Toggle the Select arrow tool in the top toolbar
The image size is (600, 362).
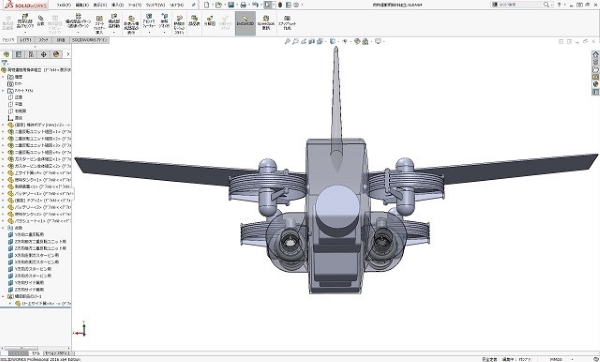[x=267, y=5]
